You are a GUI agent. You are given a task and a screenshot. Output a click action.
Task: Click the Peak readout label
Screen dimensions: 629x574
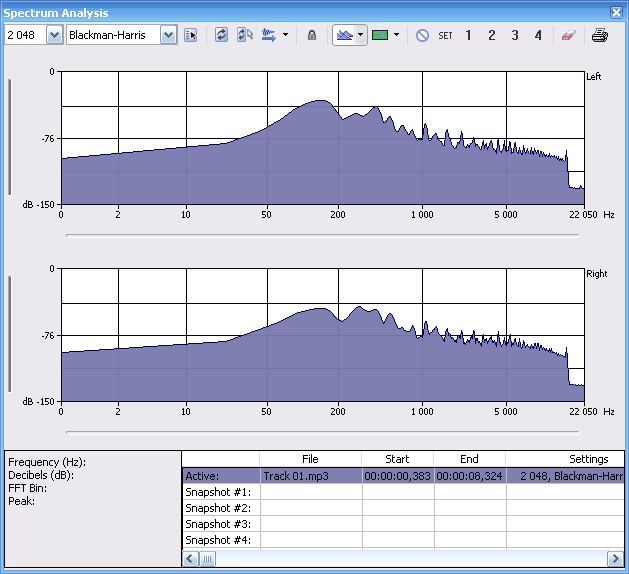click(21, 501)
